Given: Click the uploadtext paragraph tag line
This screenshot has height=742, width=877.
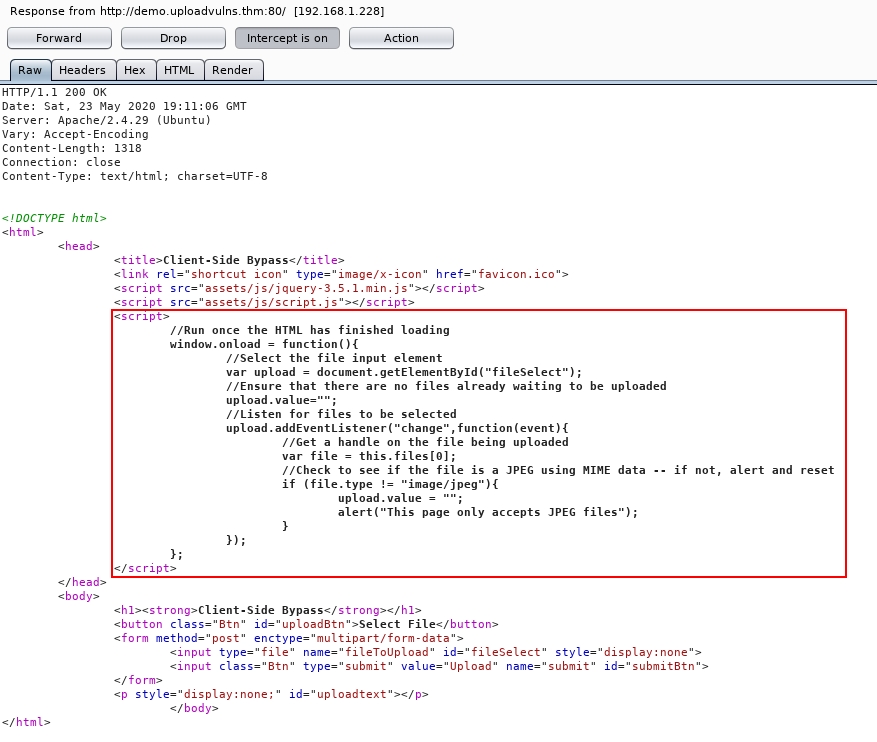Looking at the screenshot, I should [271, 694].
